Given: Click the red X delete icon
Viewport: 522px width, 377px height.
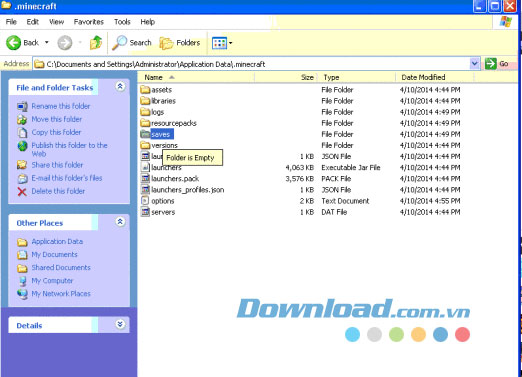Looking at the screenshot, I should click(x=22, y=192).
